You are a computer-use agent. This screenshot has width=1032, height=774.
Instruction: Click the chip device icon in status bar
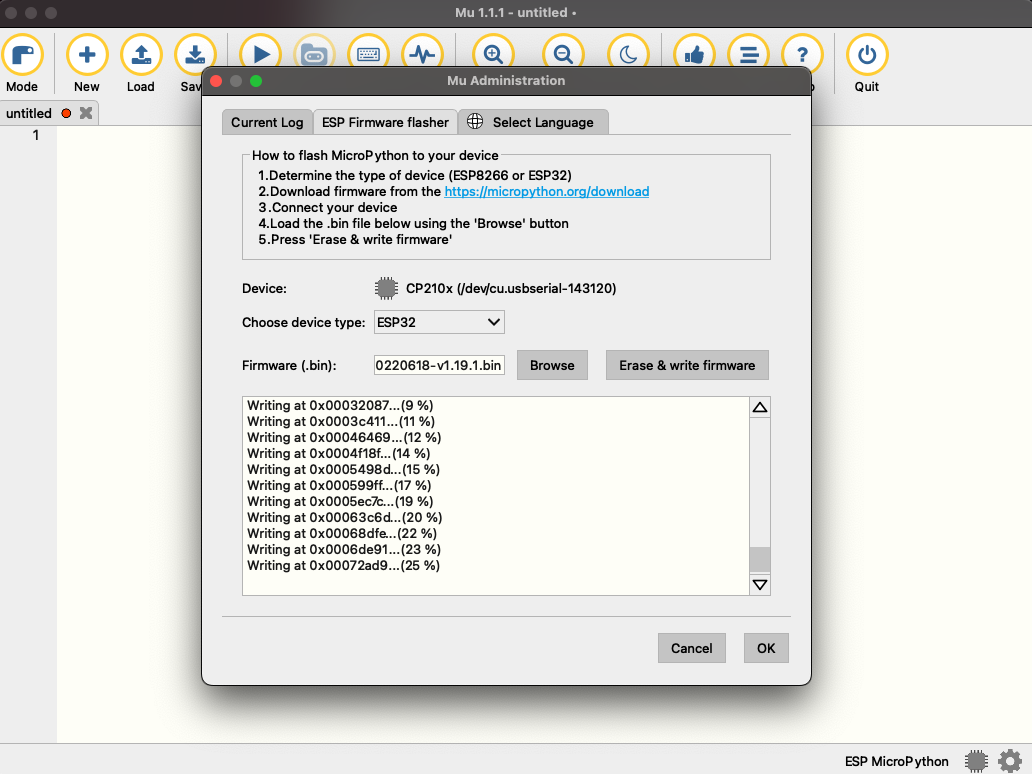[976, 761]
